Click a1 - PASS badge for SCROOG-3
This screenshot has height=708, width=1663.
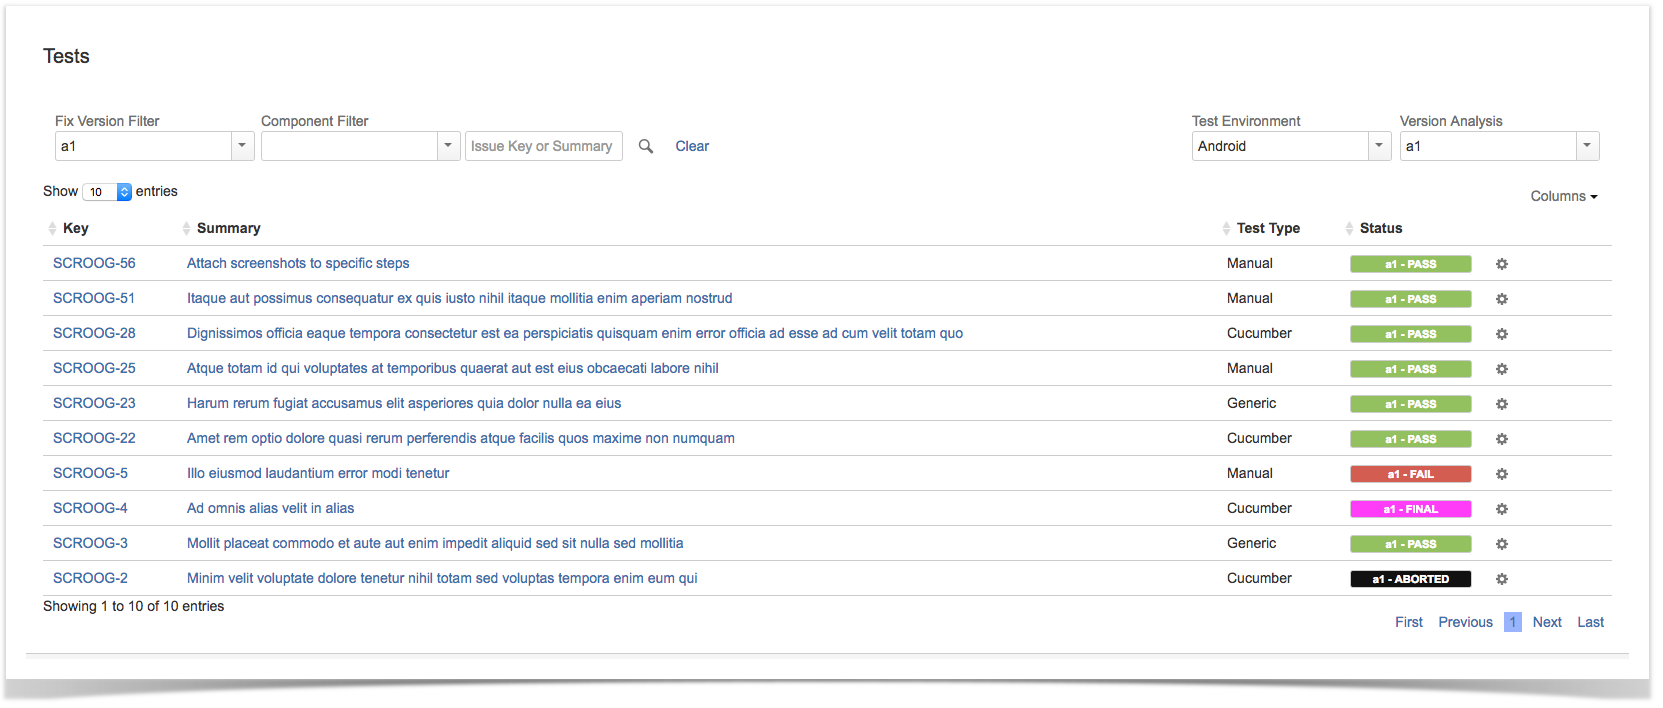tap(1411, 544)
